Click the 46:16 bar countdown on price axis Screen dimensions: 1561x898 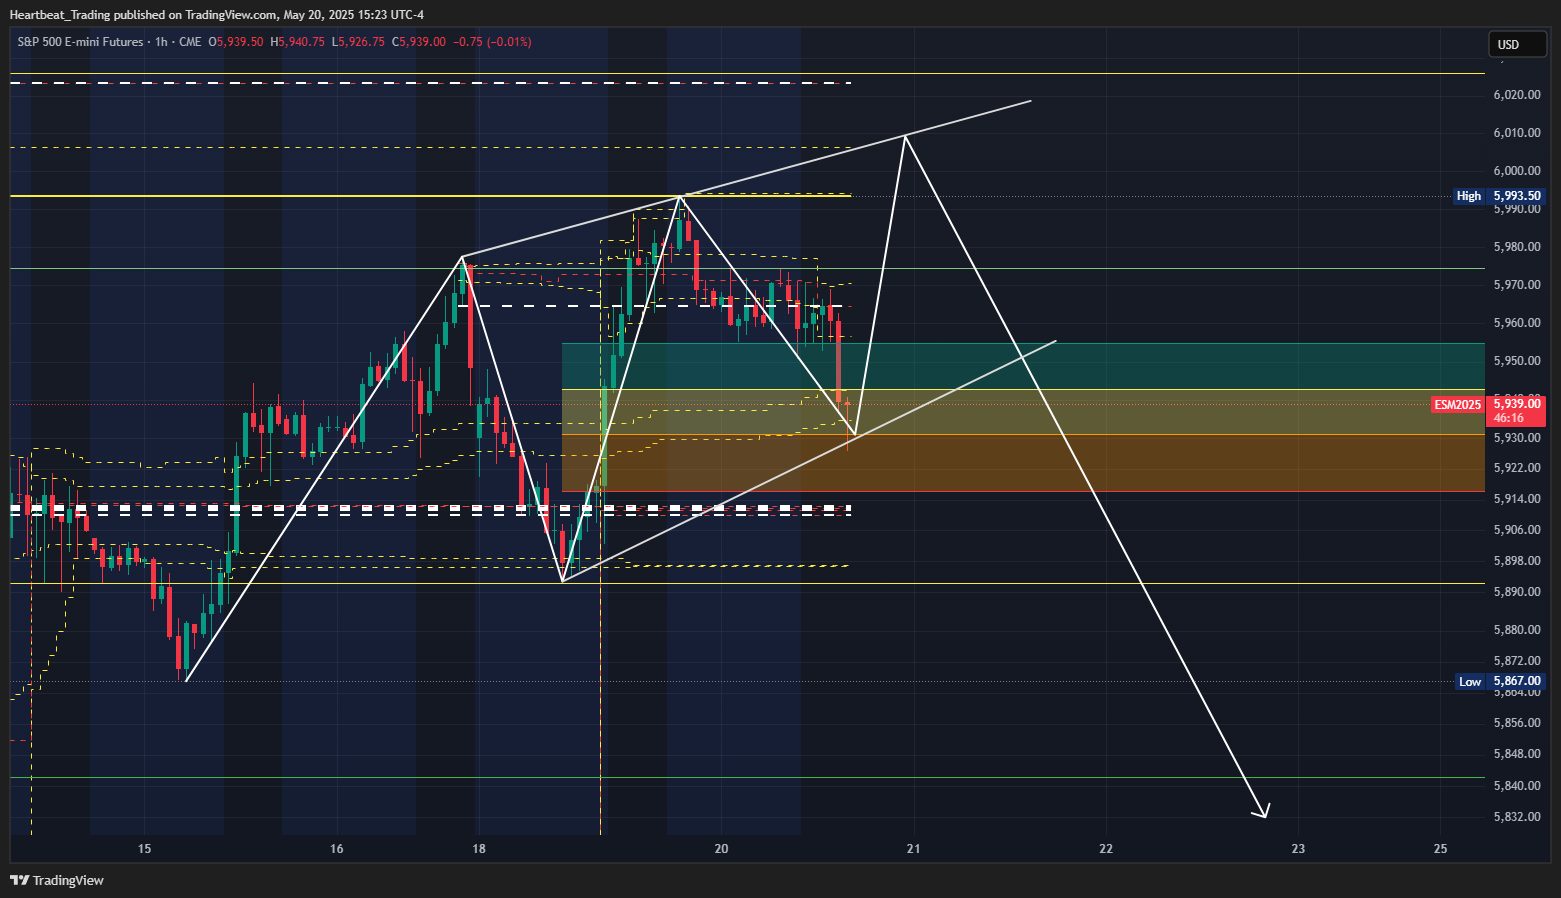pyautogui.click(x=1508, y=418)
